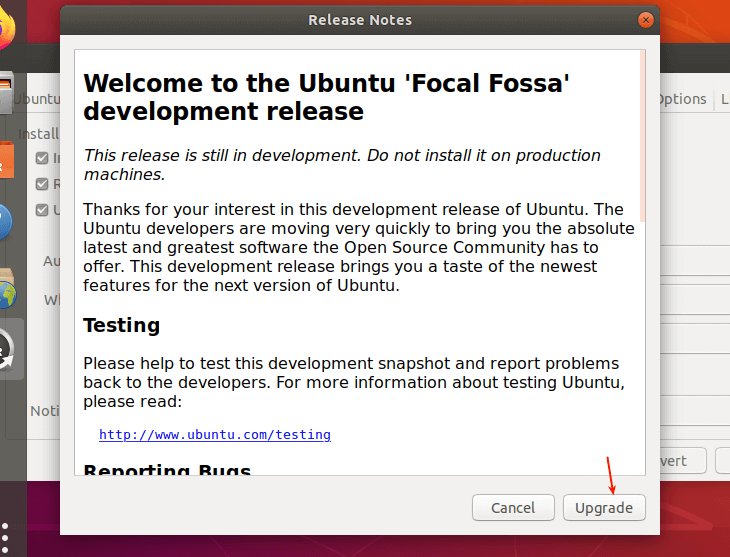This screenshot has width=730, height=557.
Task: Click the Release Notes title bar
Action: (360, 20)
